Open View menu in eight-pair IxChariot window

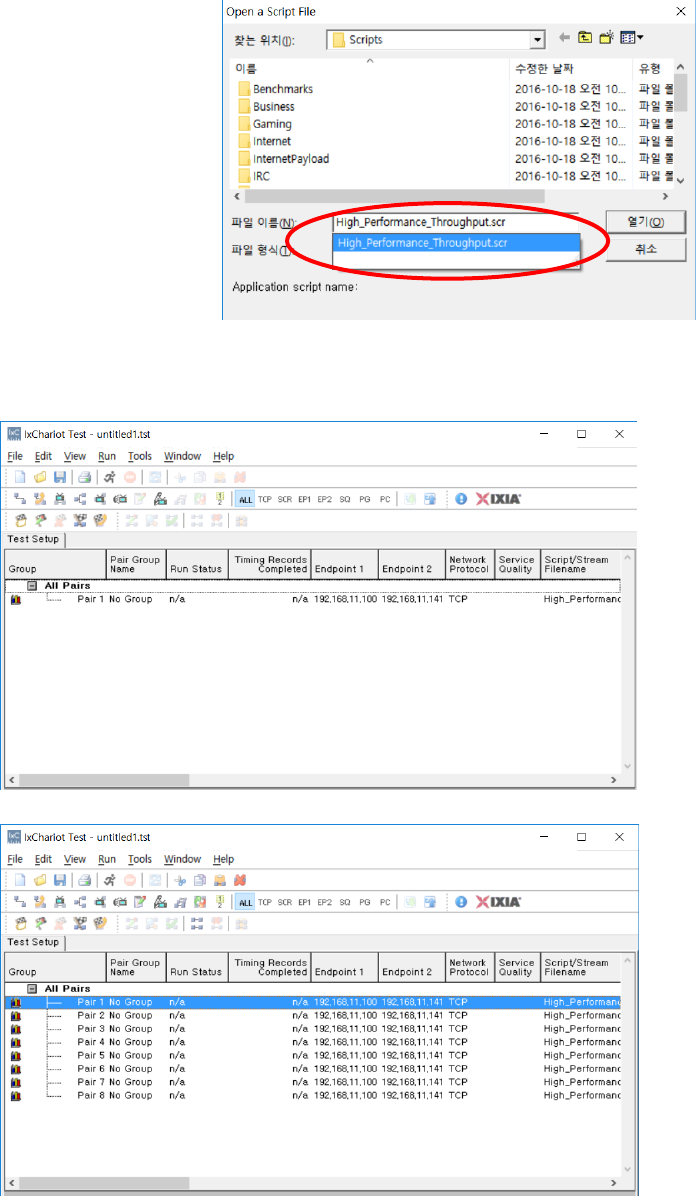pos(75,859)
